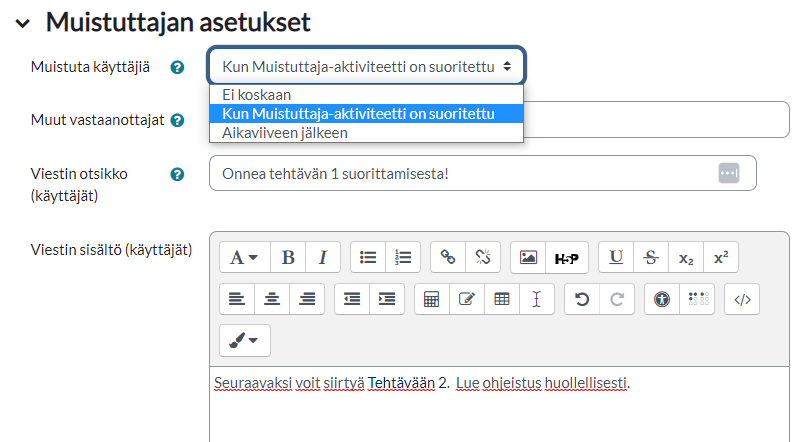The height and width of the screenshot is (442, 811).
Task: Insert a numbered list
Action: pos(403,257)
